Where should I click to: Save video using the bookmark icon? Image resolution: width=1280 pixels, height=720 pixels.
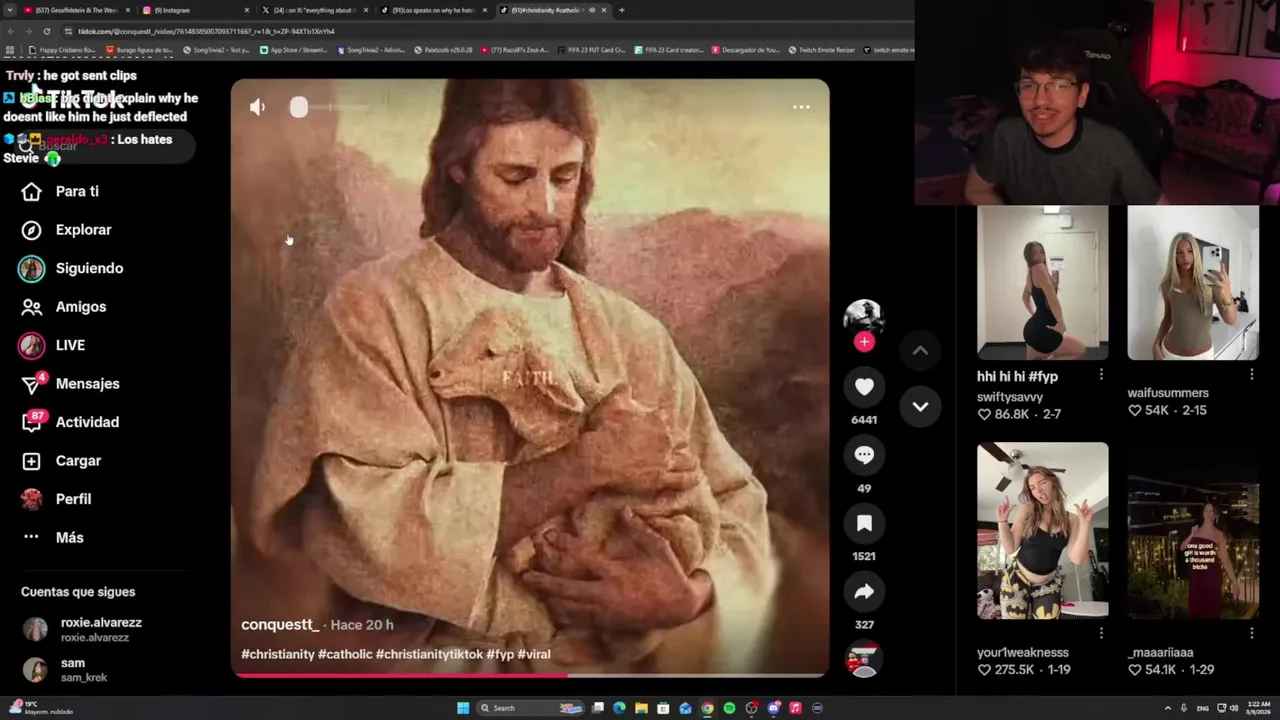864,523
